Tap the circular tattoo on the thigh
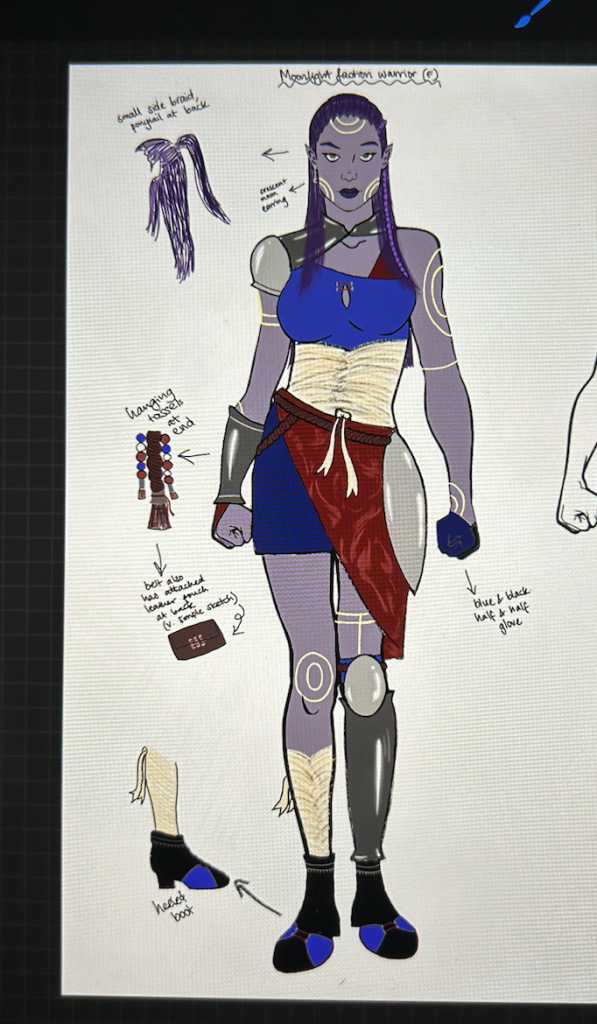Image resolution: width=597 pixels, height=1024 pixels. click(x=314, y=677)
